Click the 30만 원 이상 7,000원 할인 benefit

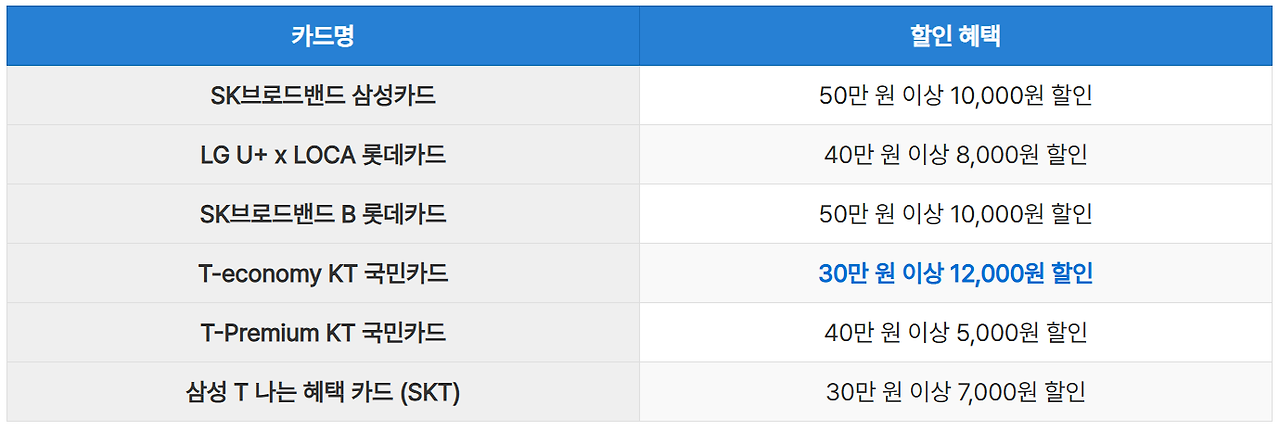pos(955,393)
